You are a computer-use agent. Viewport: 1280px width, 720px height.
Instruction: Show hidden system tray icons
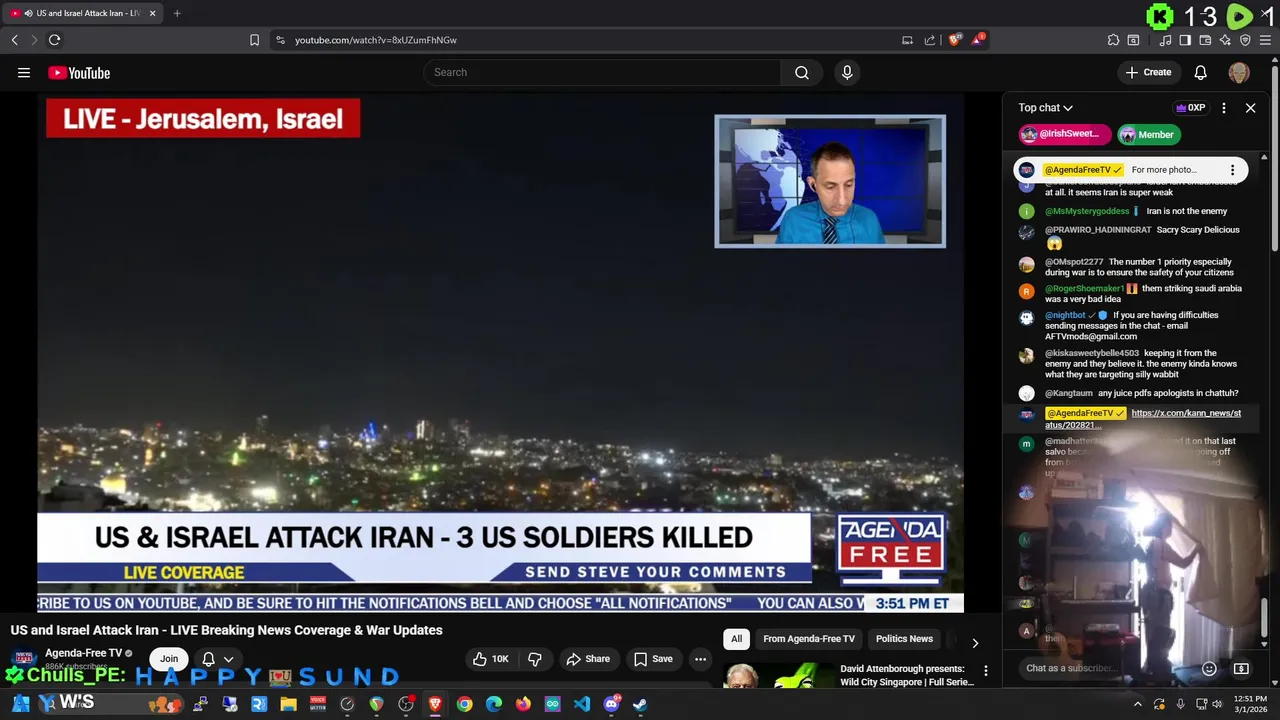(1138, 704)
